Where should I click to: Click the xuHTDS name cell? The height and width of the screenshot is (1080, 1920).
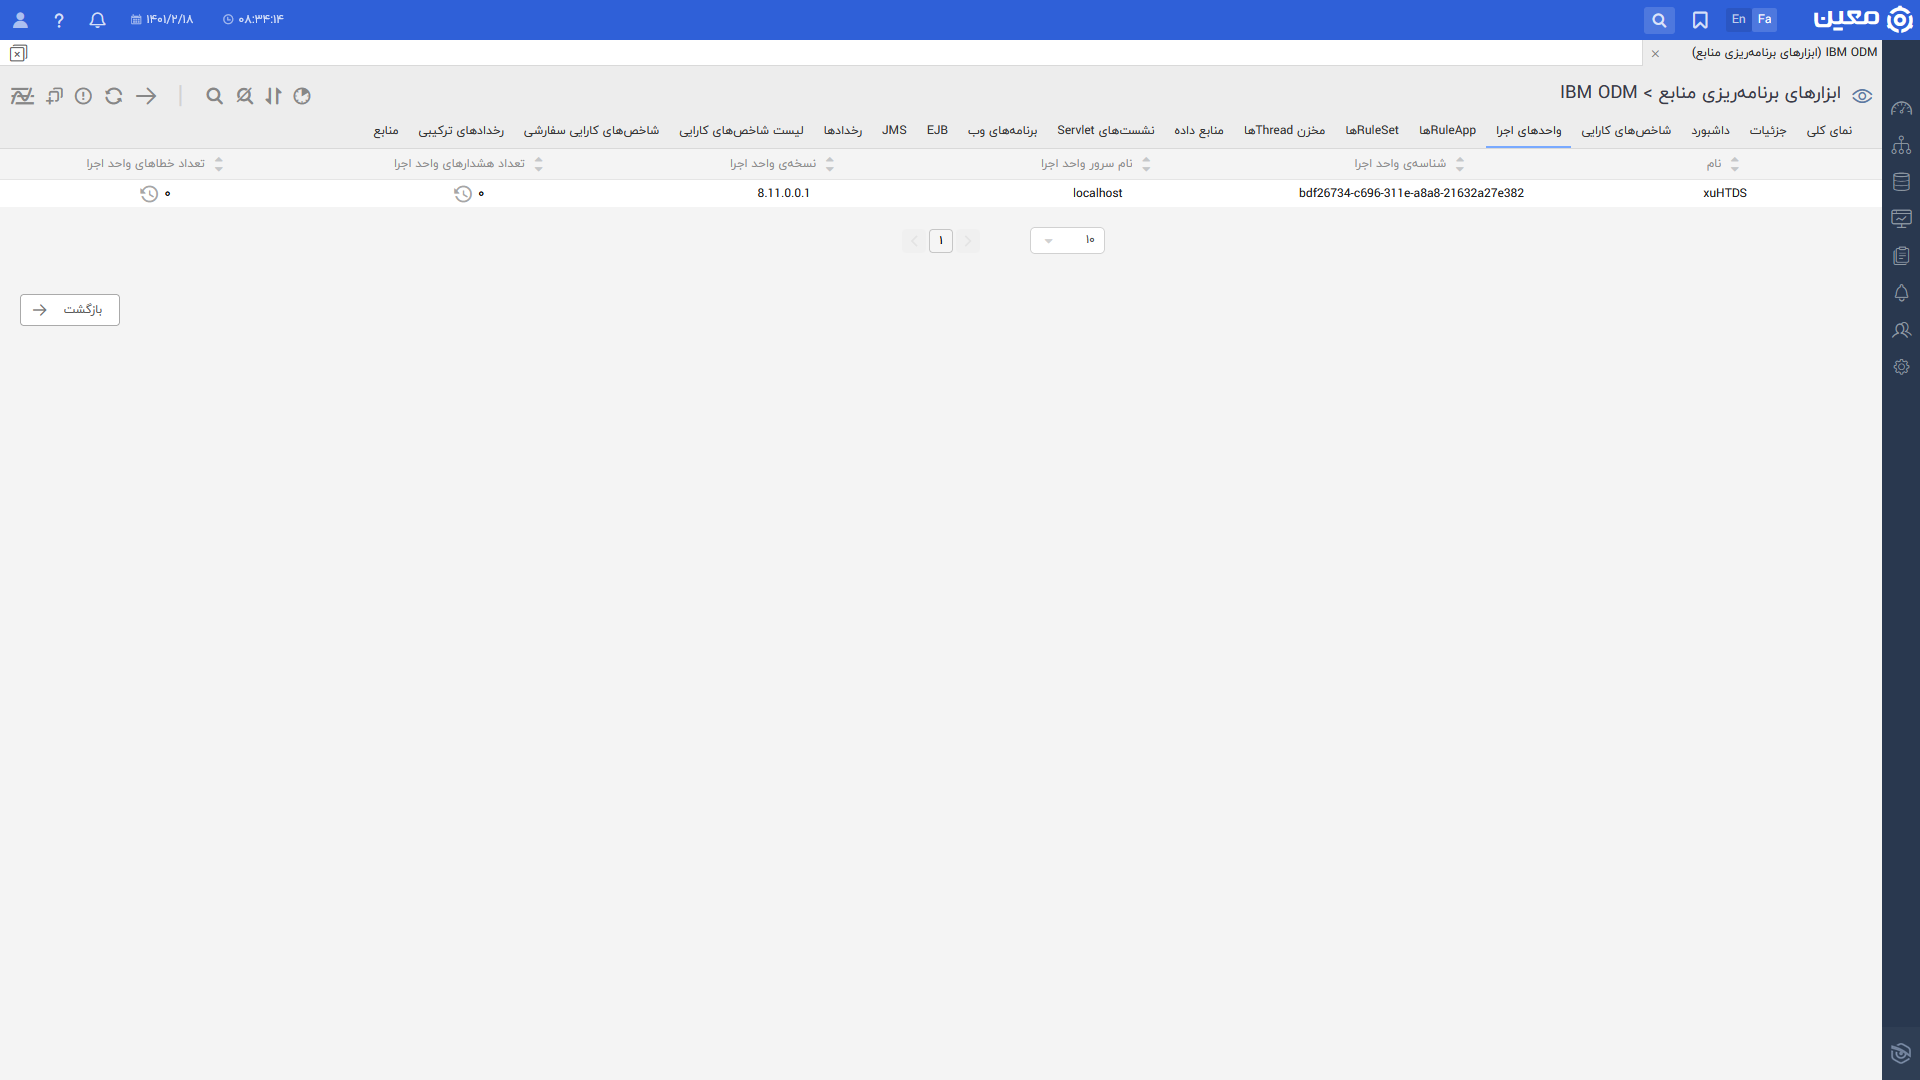1725,194
